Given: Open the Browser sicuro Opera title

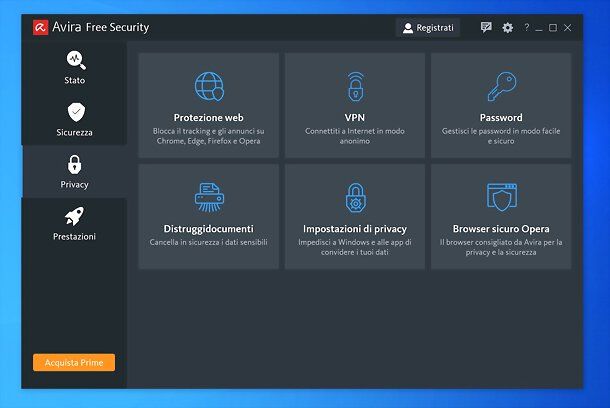Looking at the screenshot, I should (501, 229).
